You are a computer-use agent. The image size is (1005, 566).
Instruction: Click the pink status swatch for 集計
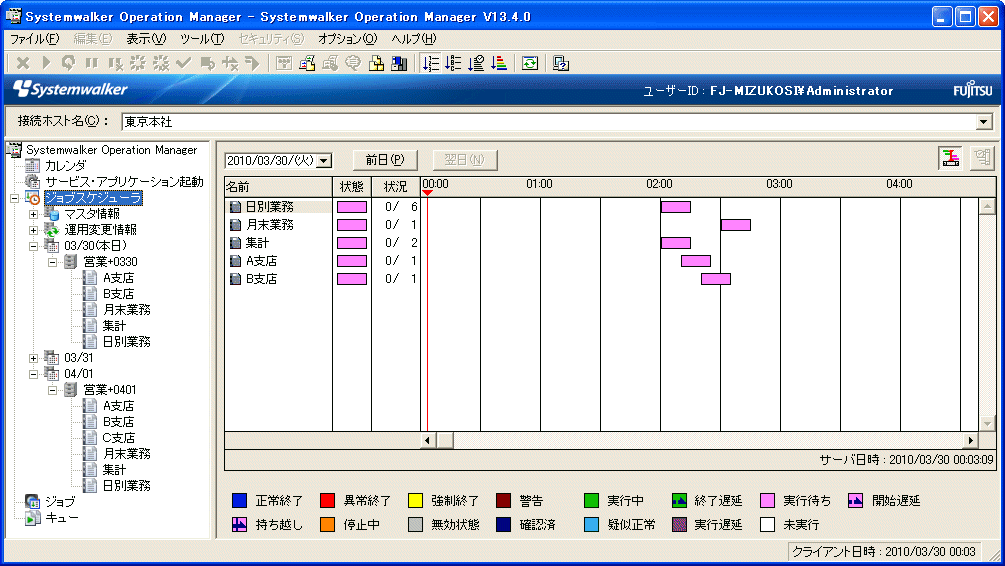point(352,243)
